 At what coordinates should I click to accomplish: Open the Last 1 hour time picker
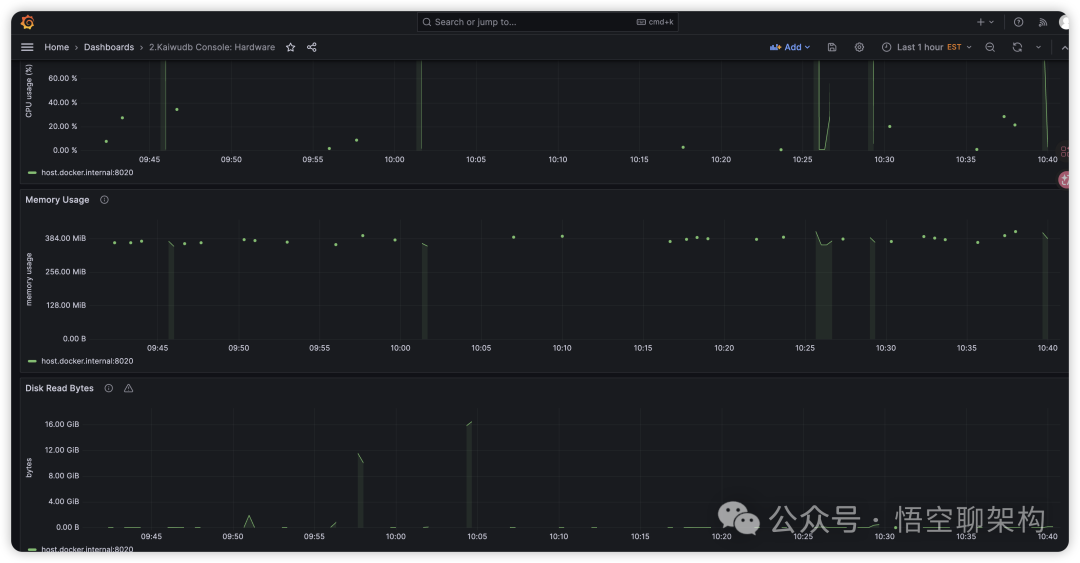[x=926, y=47]
